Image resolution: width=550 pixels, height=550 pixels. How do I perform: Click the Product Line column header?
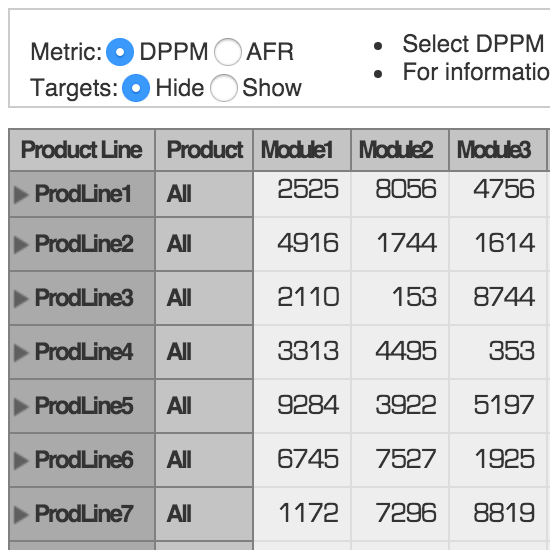click(x=82, y=150)
